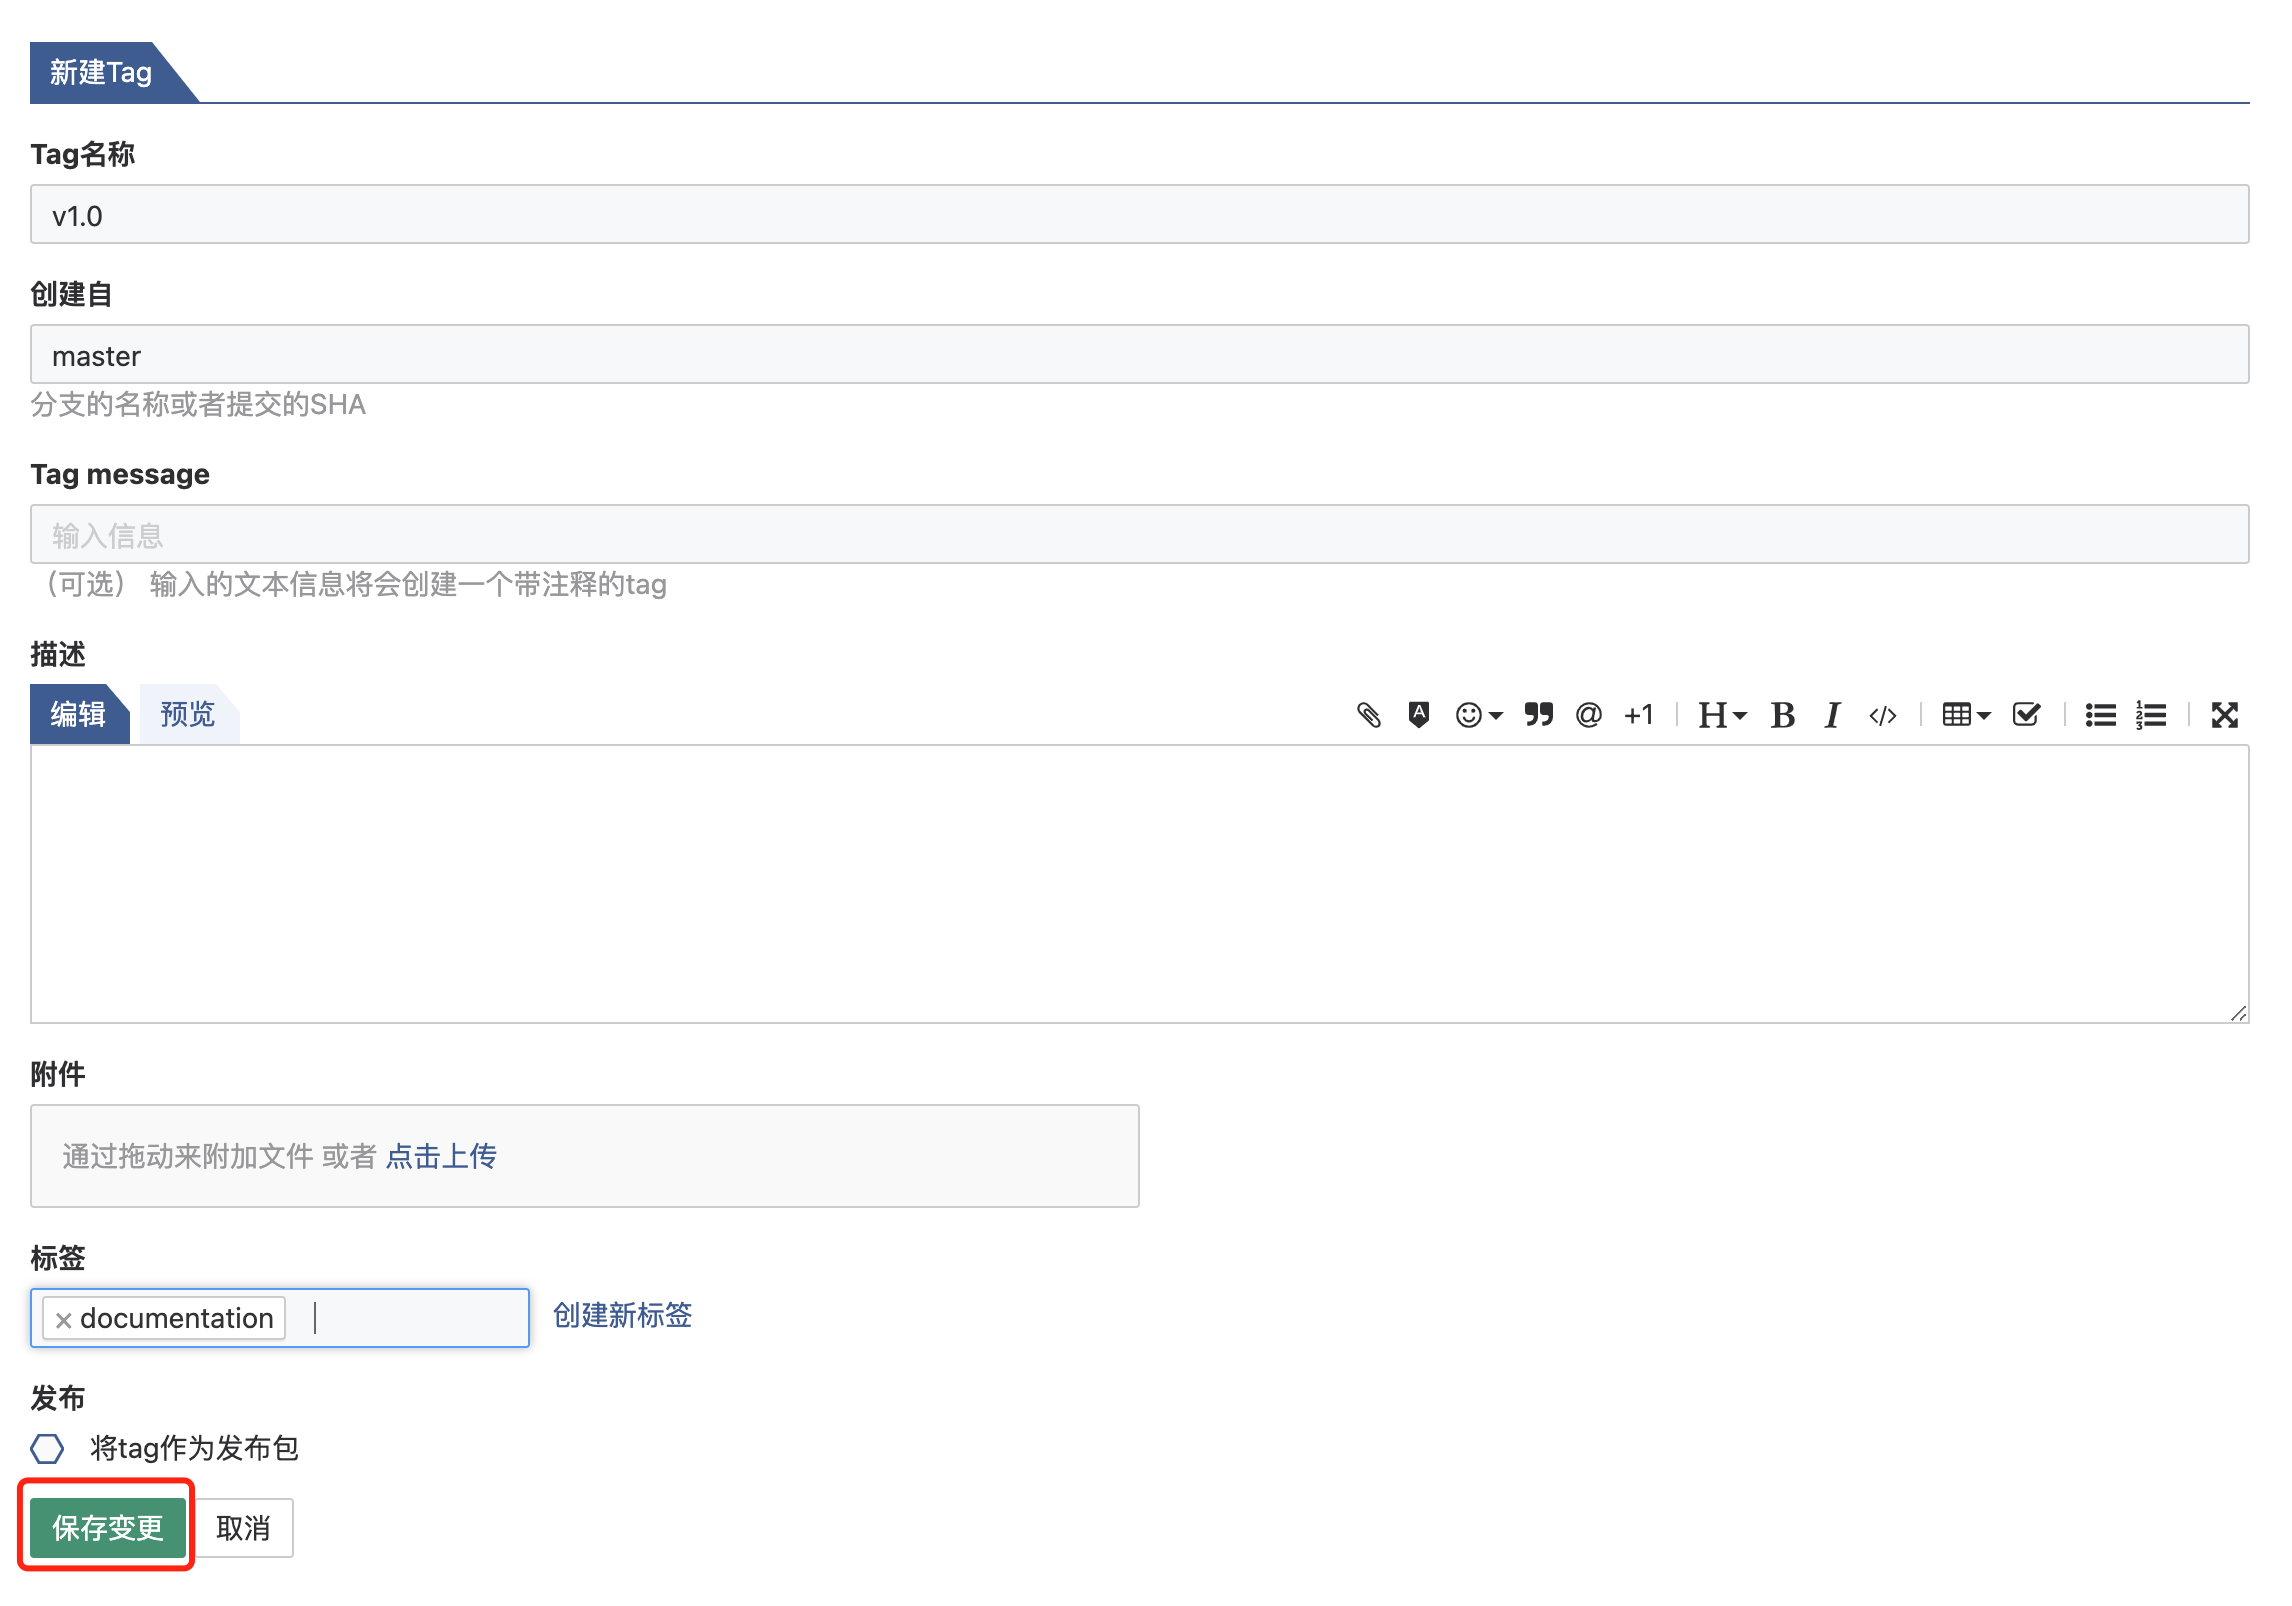This screenshot has width=2292, height=1606.
Task: Toggle bold formatting in description editor
Action: pyautogui.click(x=1782, y=714)
